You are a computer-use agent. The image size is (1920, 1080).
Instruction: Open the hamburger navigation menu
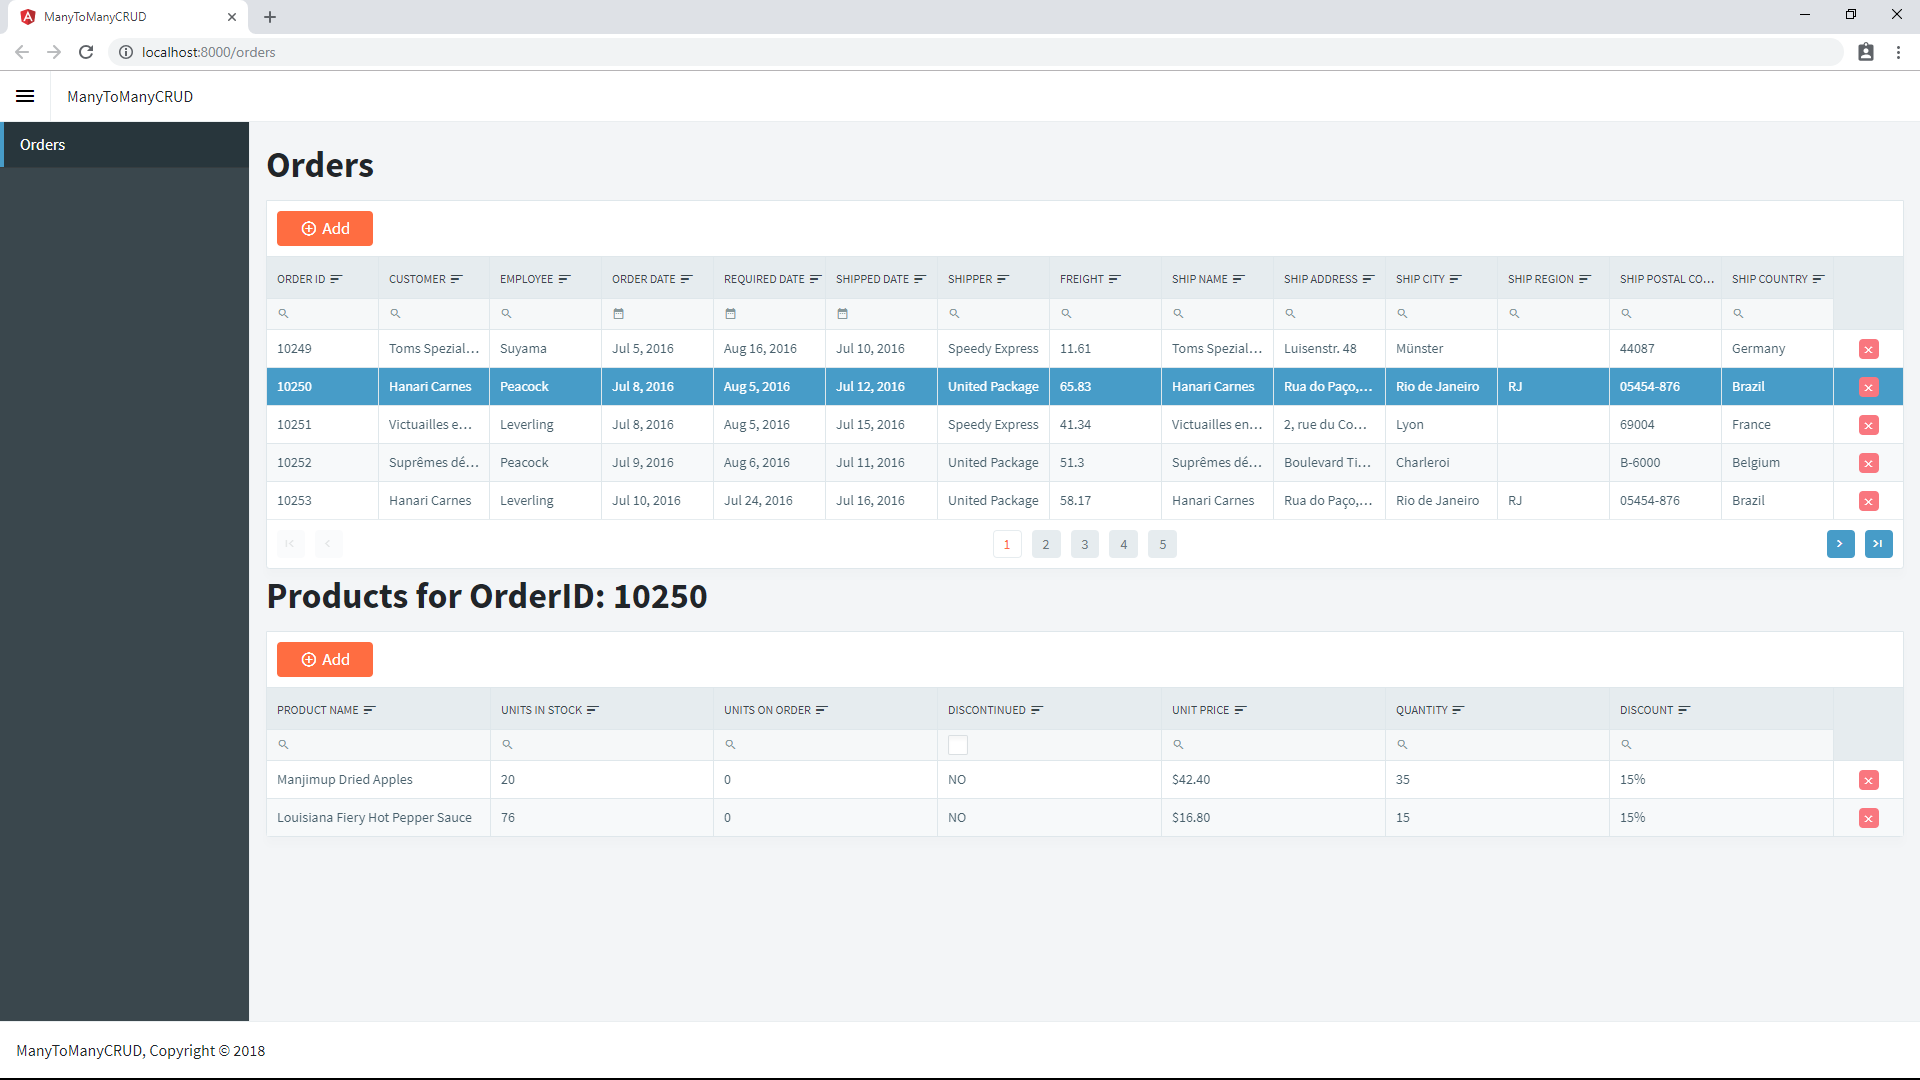point(25,96)
